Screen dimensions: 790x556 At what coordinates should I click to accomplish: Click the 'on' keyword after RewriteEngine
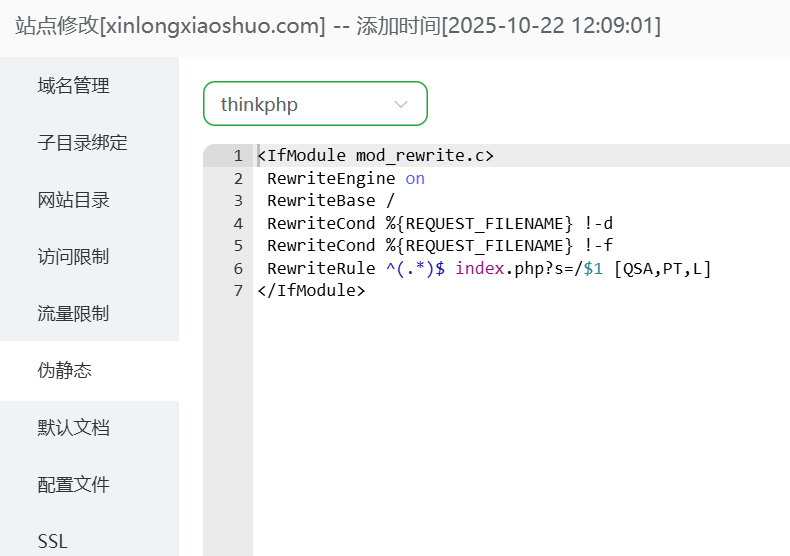click(415, 179)
